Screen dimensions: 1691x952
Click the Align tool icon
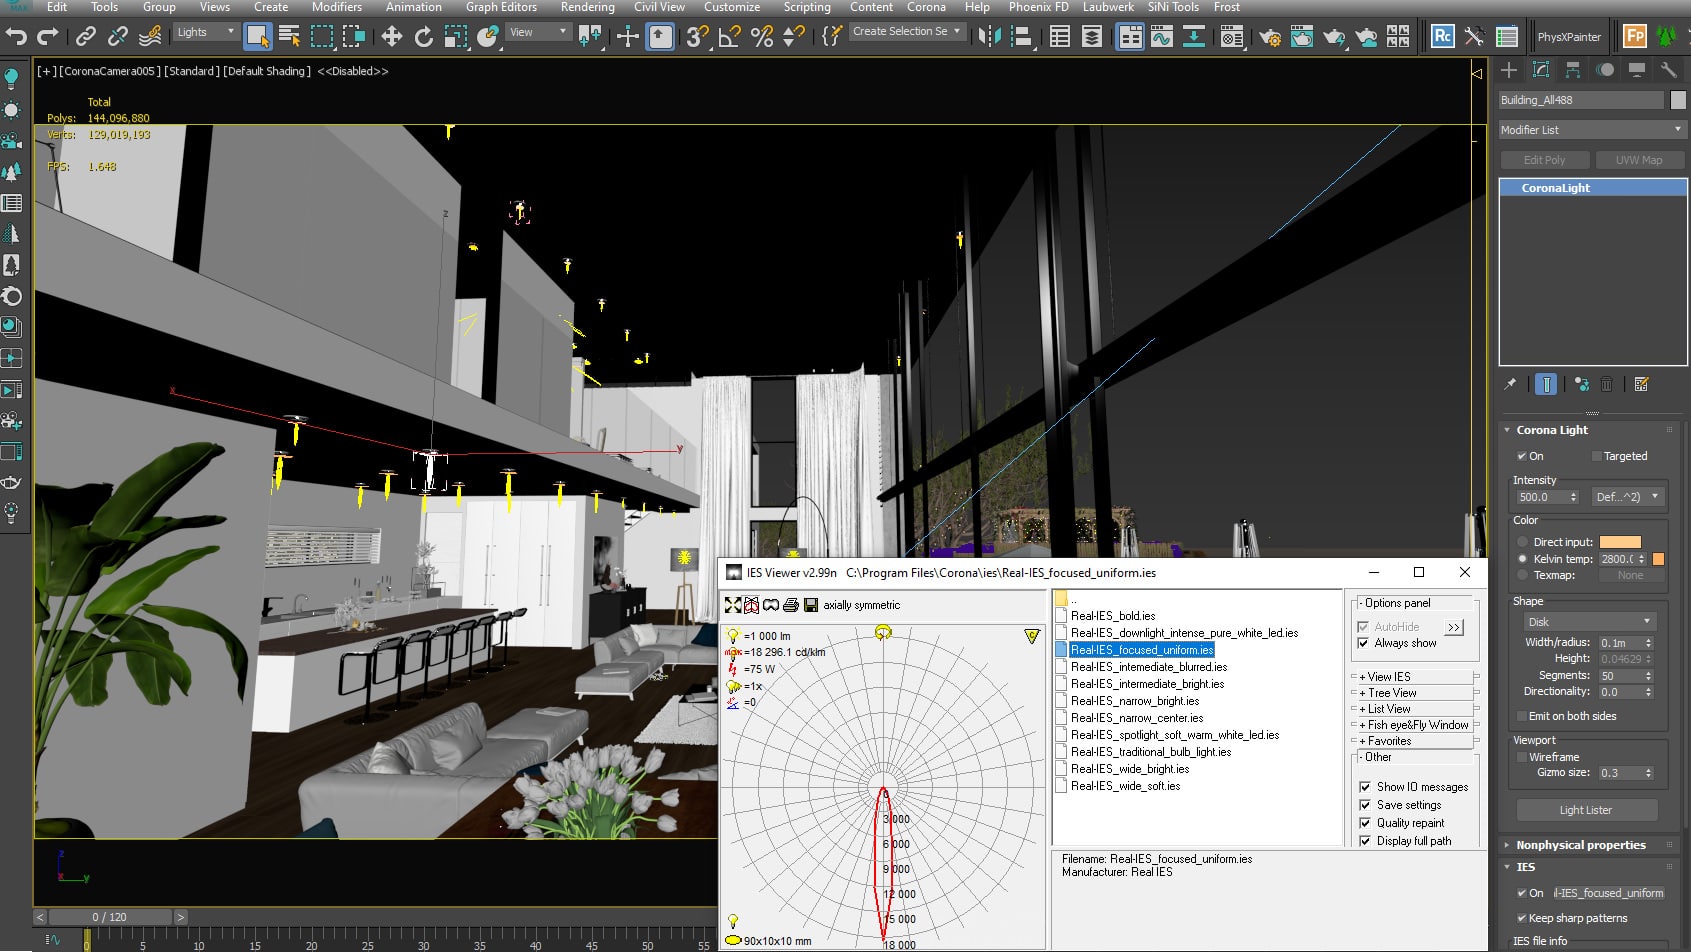click(1021, 37)
